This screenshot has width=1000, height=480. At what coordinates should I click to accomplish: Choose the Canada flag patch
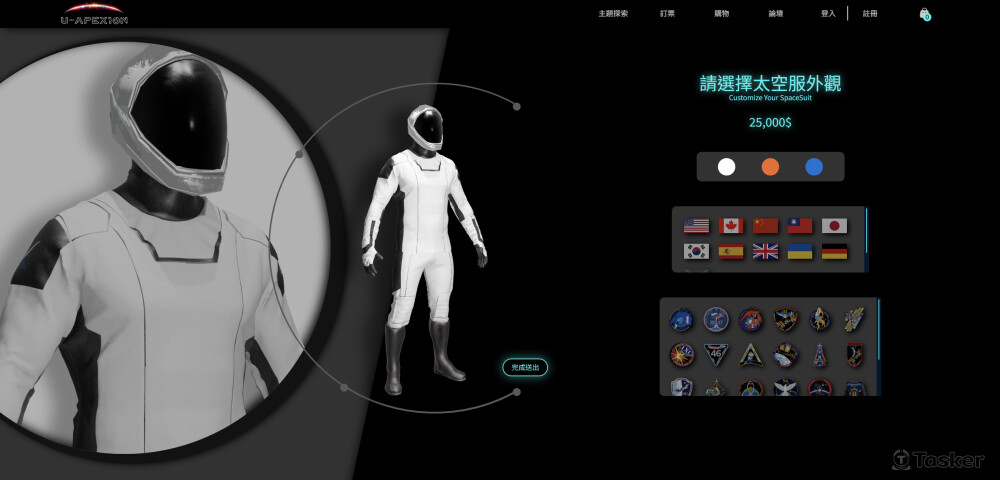pos(731,226)
